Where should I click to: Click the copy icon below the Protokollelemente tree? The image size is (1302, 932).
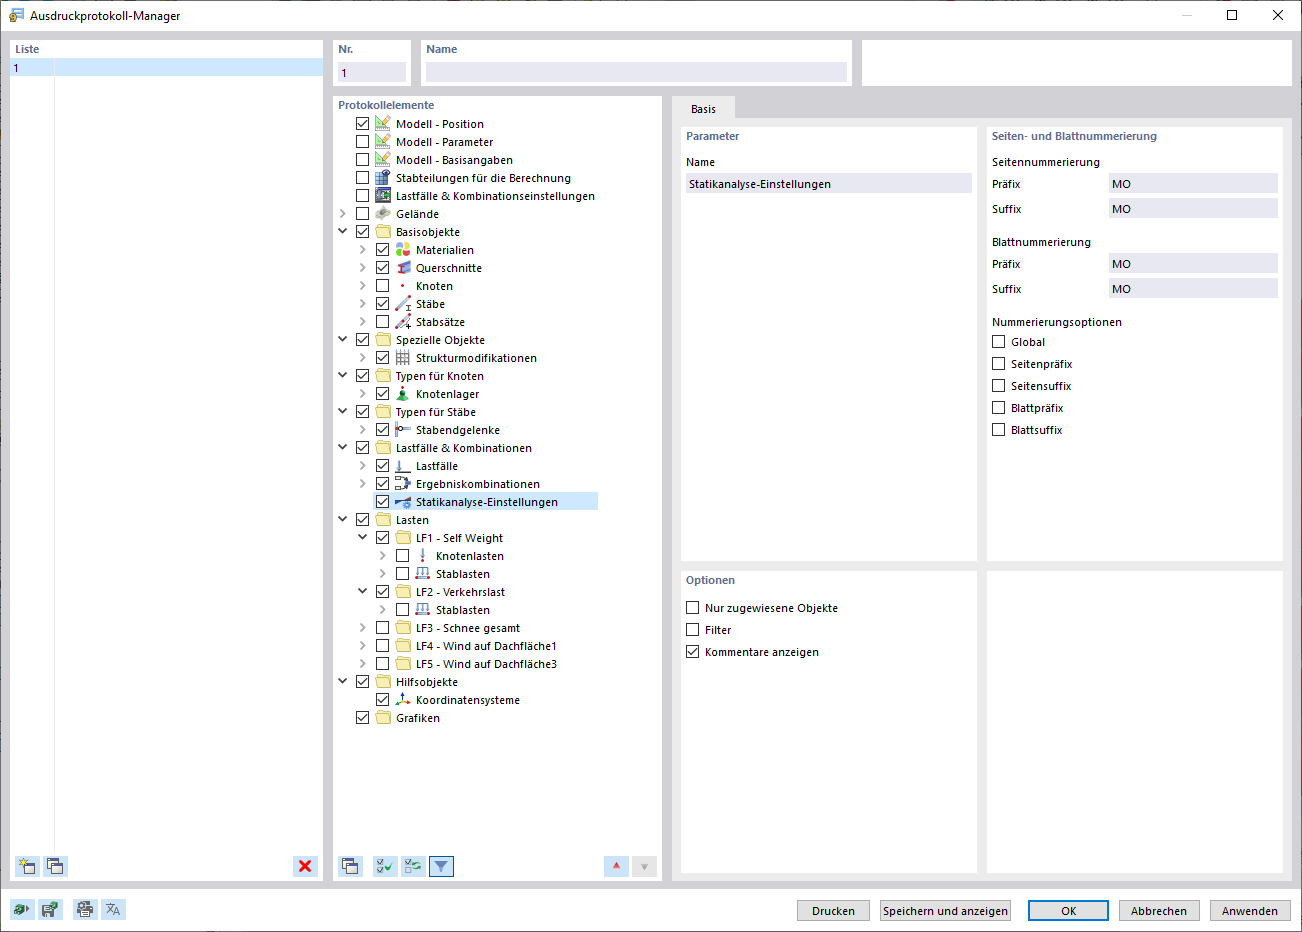point(350,866)
